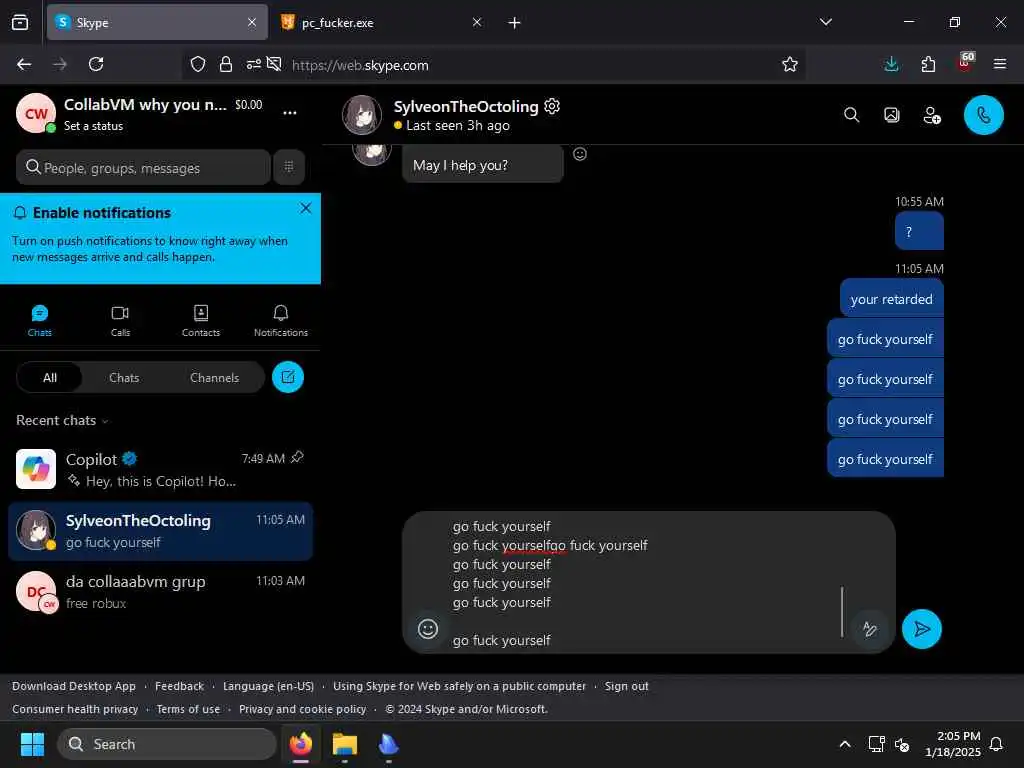Open File Explorer from the taskbar
The image size is (1024, 768).
[x=345, y=744]
